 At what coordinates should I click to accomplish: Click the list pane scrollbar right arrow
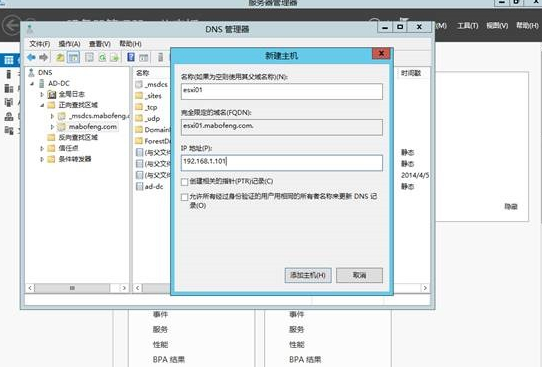click(x=425, y=288)
